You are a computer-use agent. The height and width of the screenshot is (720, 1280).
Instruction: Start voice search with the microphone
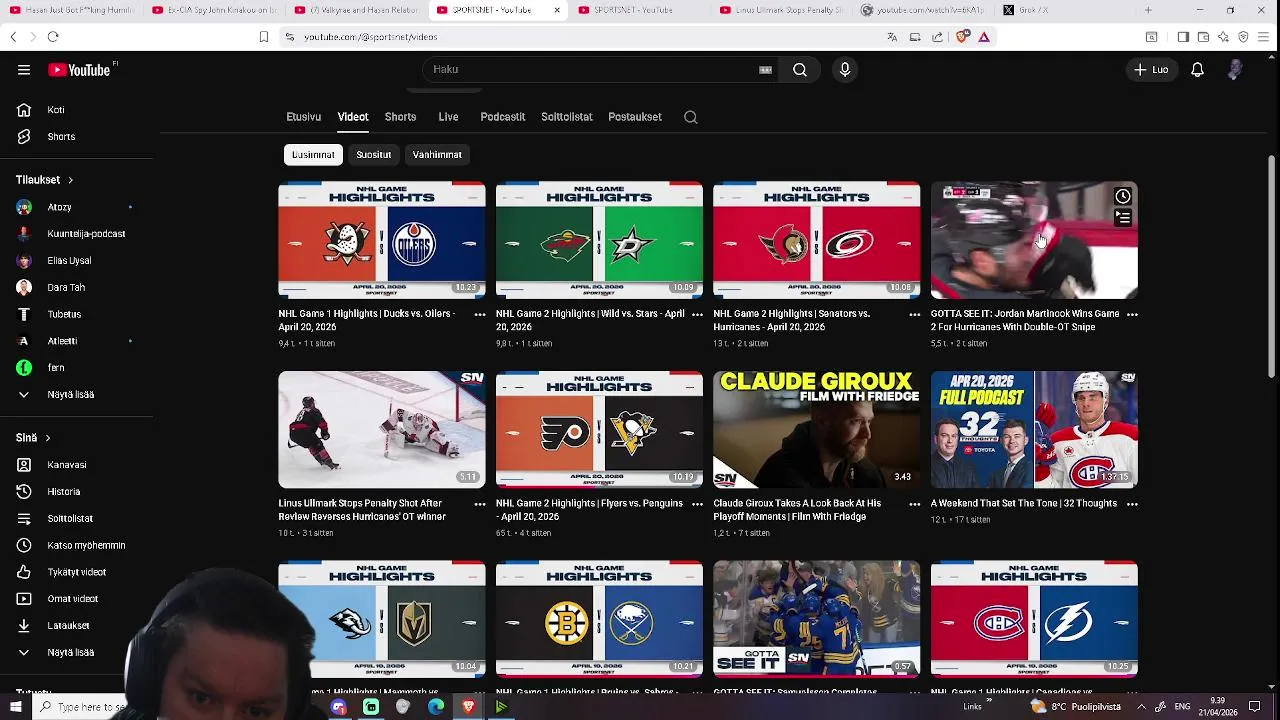point(845,70)
